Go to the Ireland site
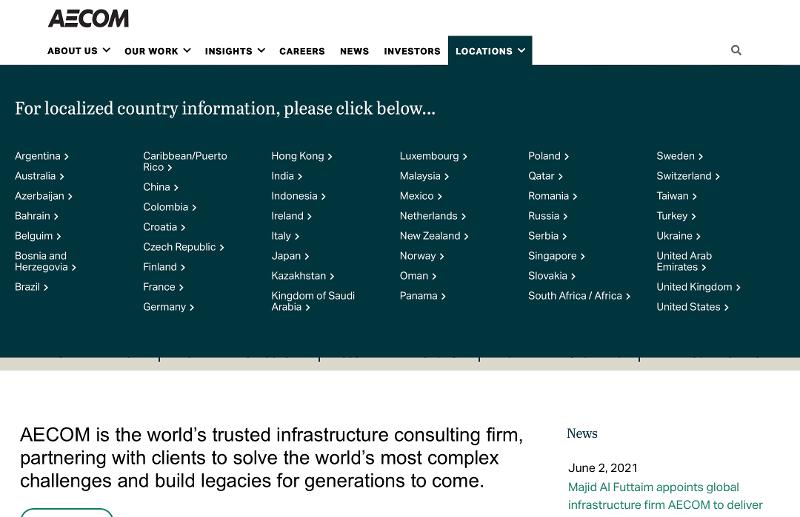This screenshot has width=800, height=517. (x=291, y=216)
